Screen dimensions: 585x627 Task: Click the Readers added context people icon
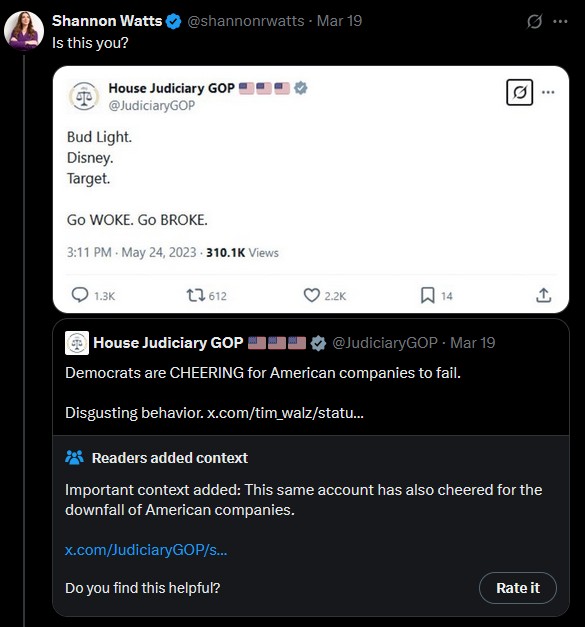(x=74, y=457)
